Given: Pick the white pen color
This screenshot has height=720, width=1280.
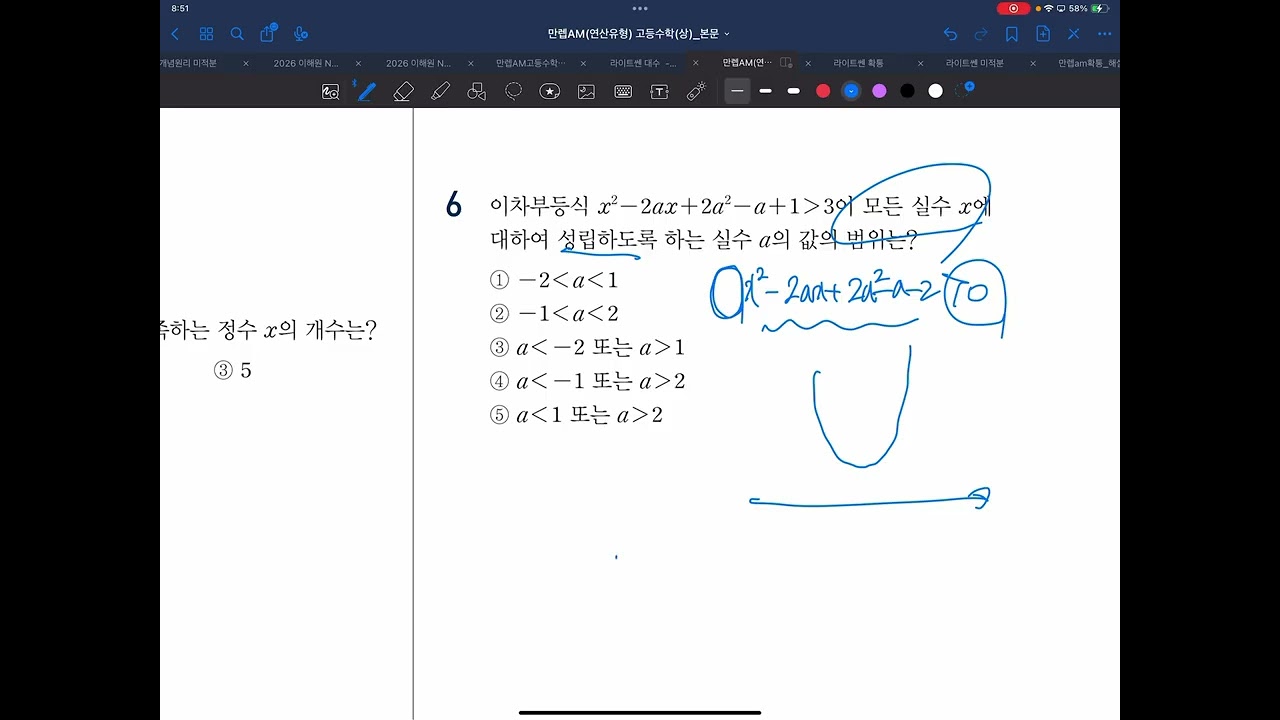Looking at the screenshot, I should 935,91.
